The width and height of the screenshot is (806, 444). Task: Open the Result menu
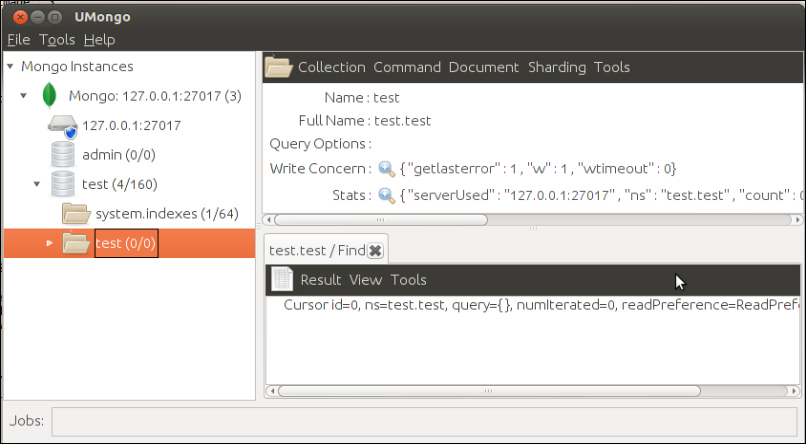(x=321, y=280)
